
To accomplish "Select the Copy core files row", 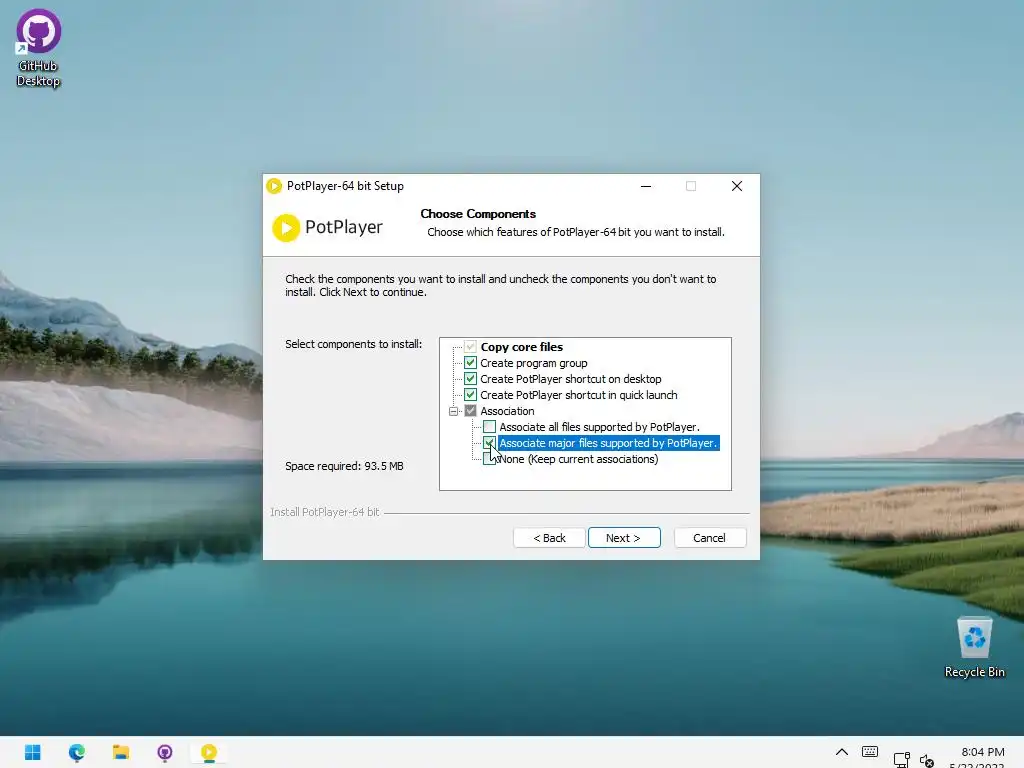I will click(521, 347).
